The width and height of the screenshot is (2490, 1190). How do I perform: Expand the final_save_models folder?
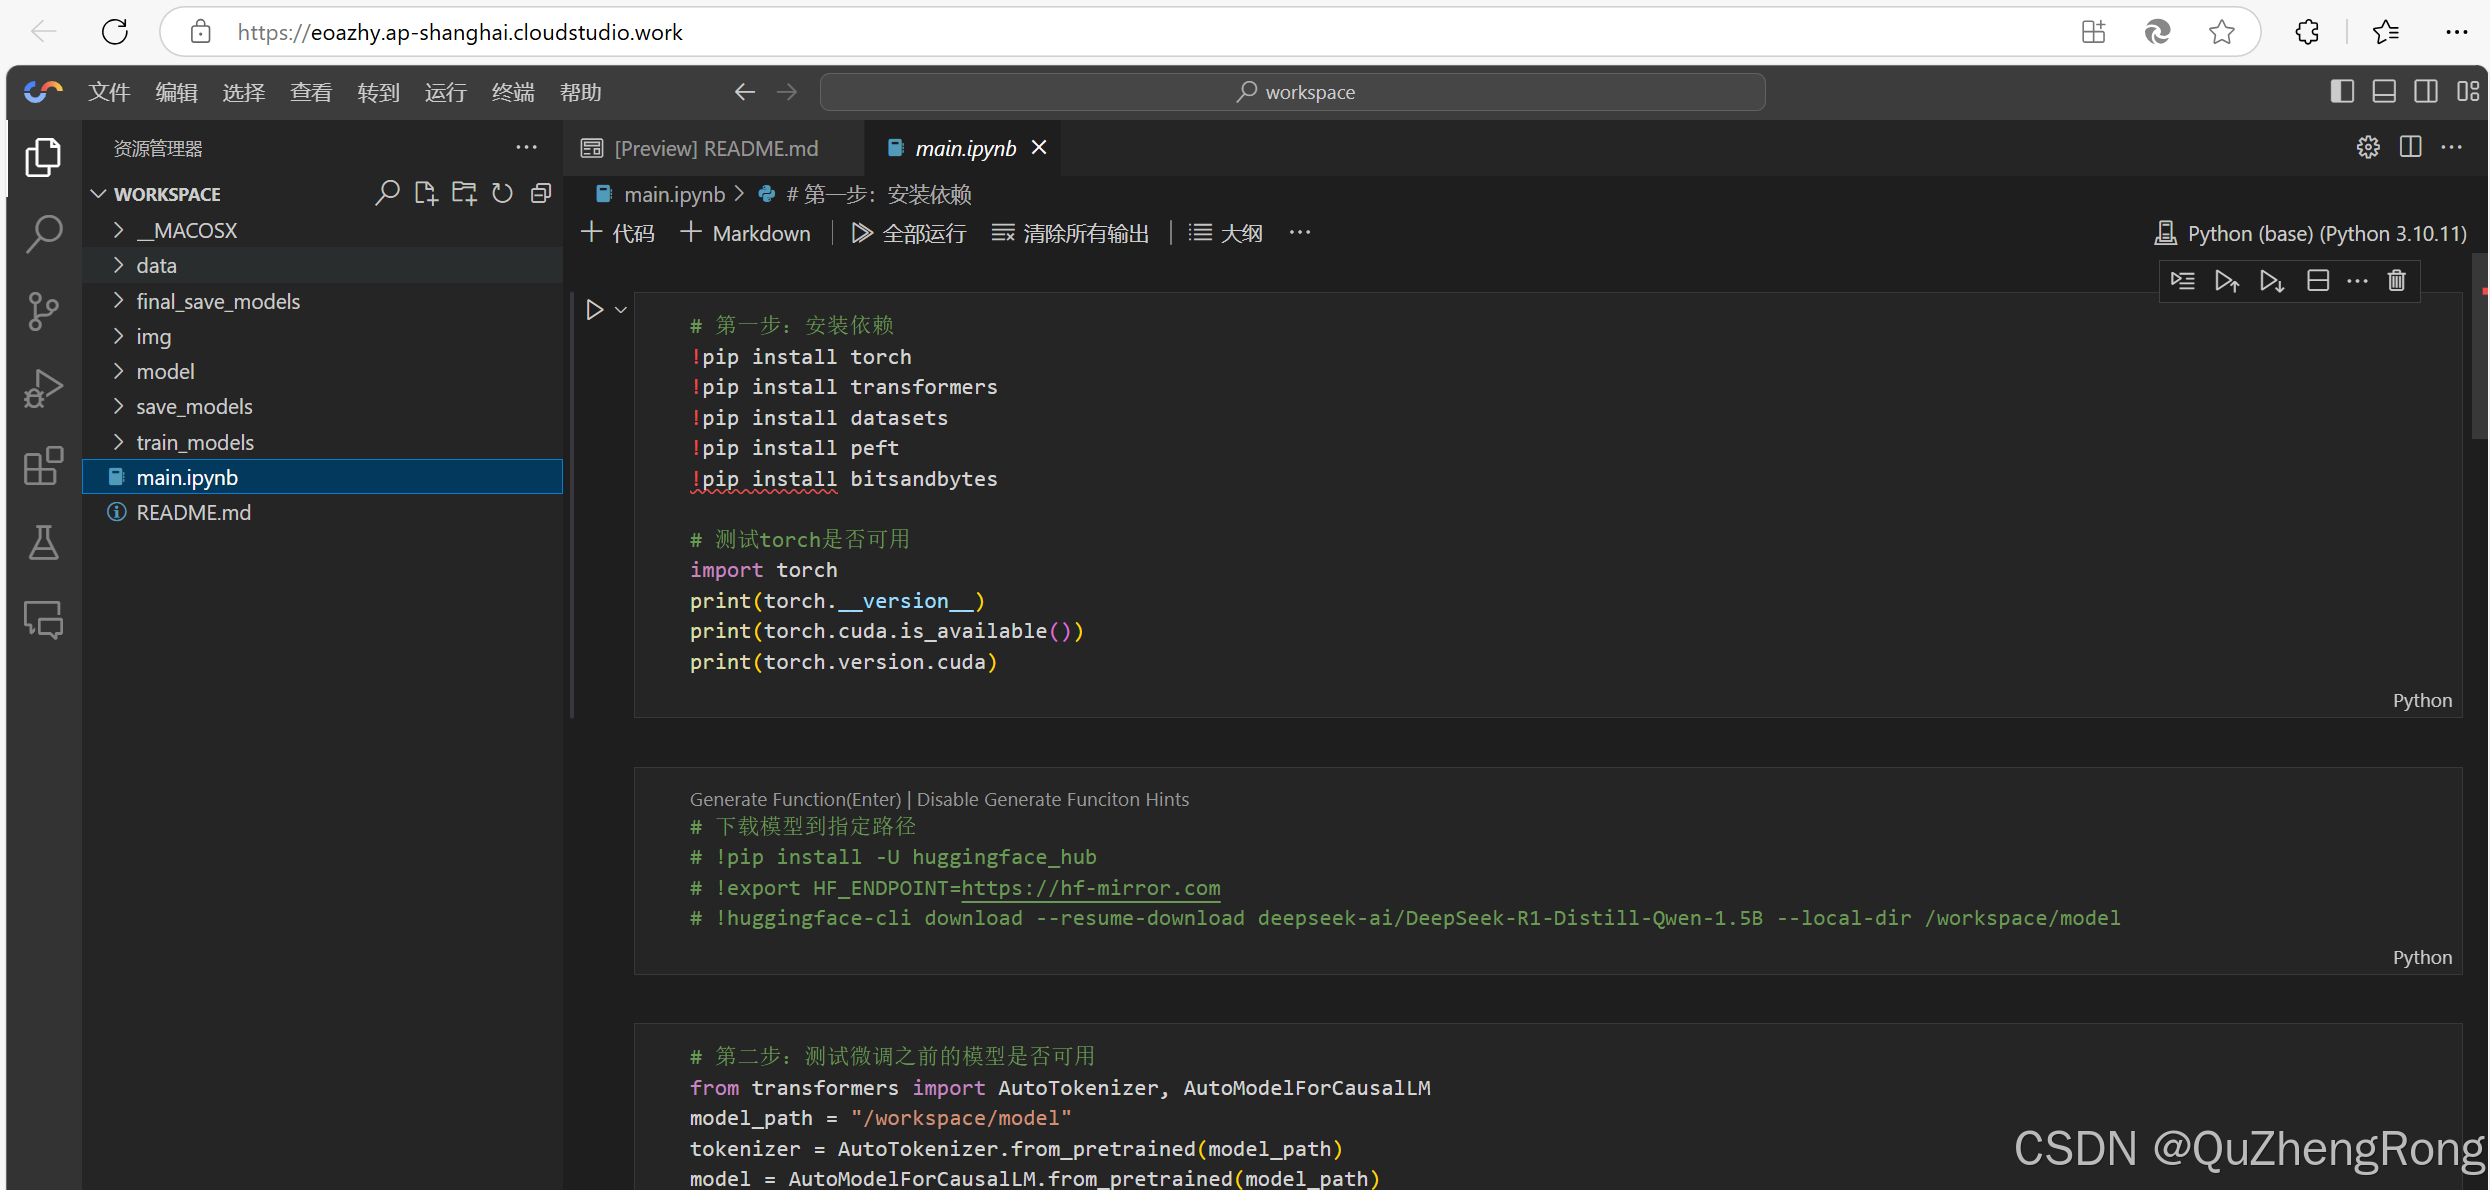(x=218, y=301)
